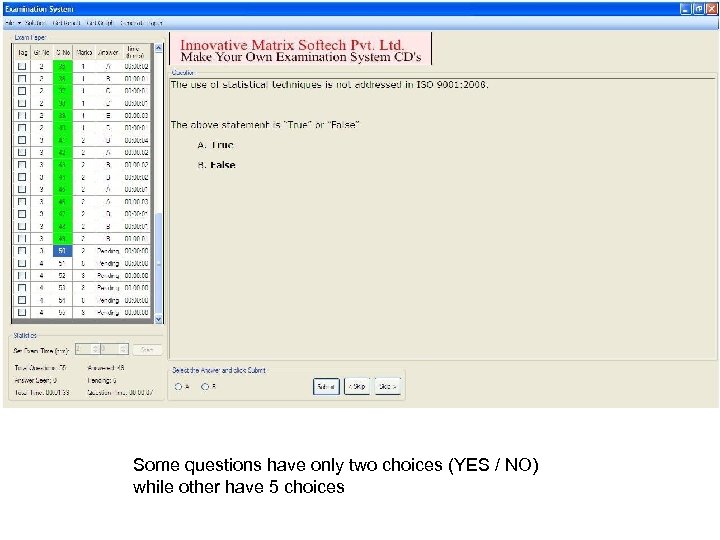Click the first Set Exam Time spinner field
The height and width of the screenshot is (540, 720).
(x=87, y=349)
